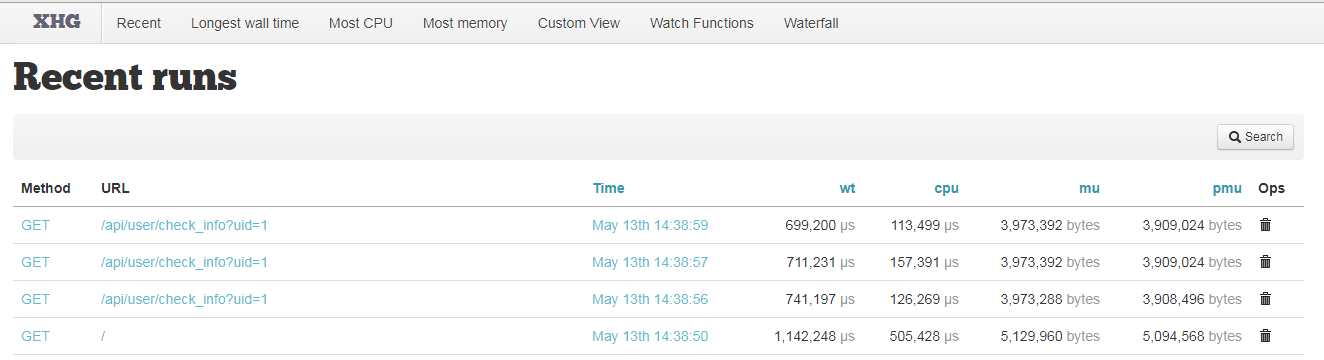Select the 126,269 µs cpu value
The image size is (1324, 360).
pos(924,299)
